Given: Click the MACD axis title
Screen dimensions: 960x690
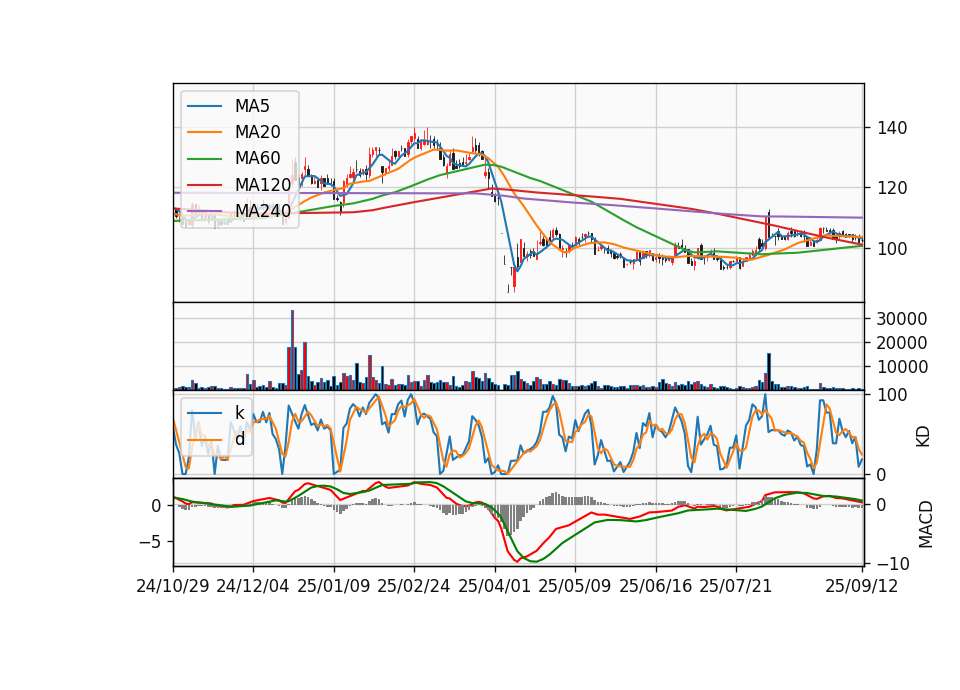Looking at the screenshot, I should coord(925,524).
